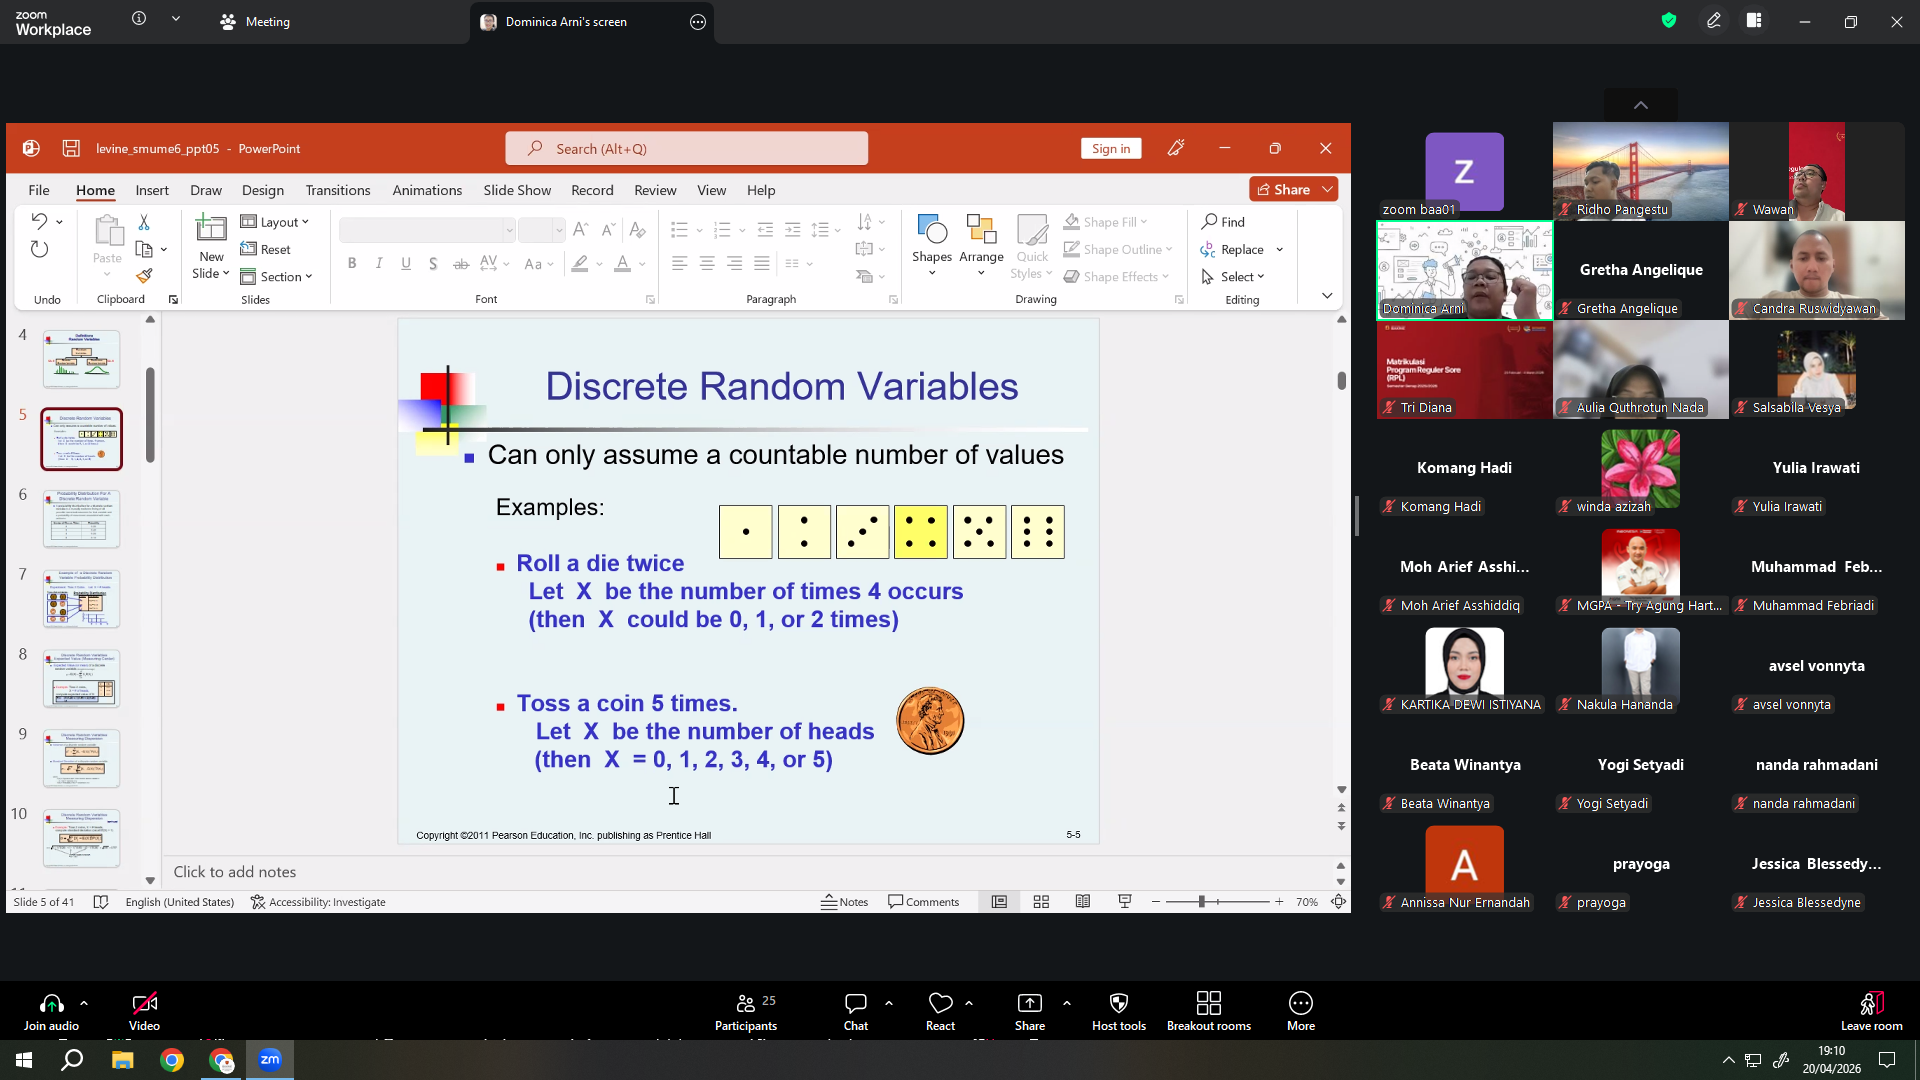The width and height of the screenshot is (1920, 1080).
Task: Toggle Strikethrough formatting
Action: (x=461, y=263)
